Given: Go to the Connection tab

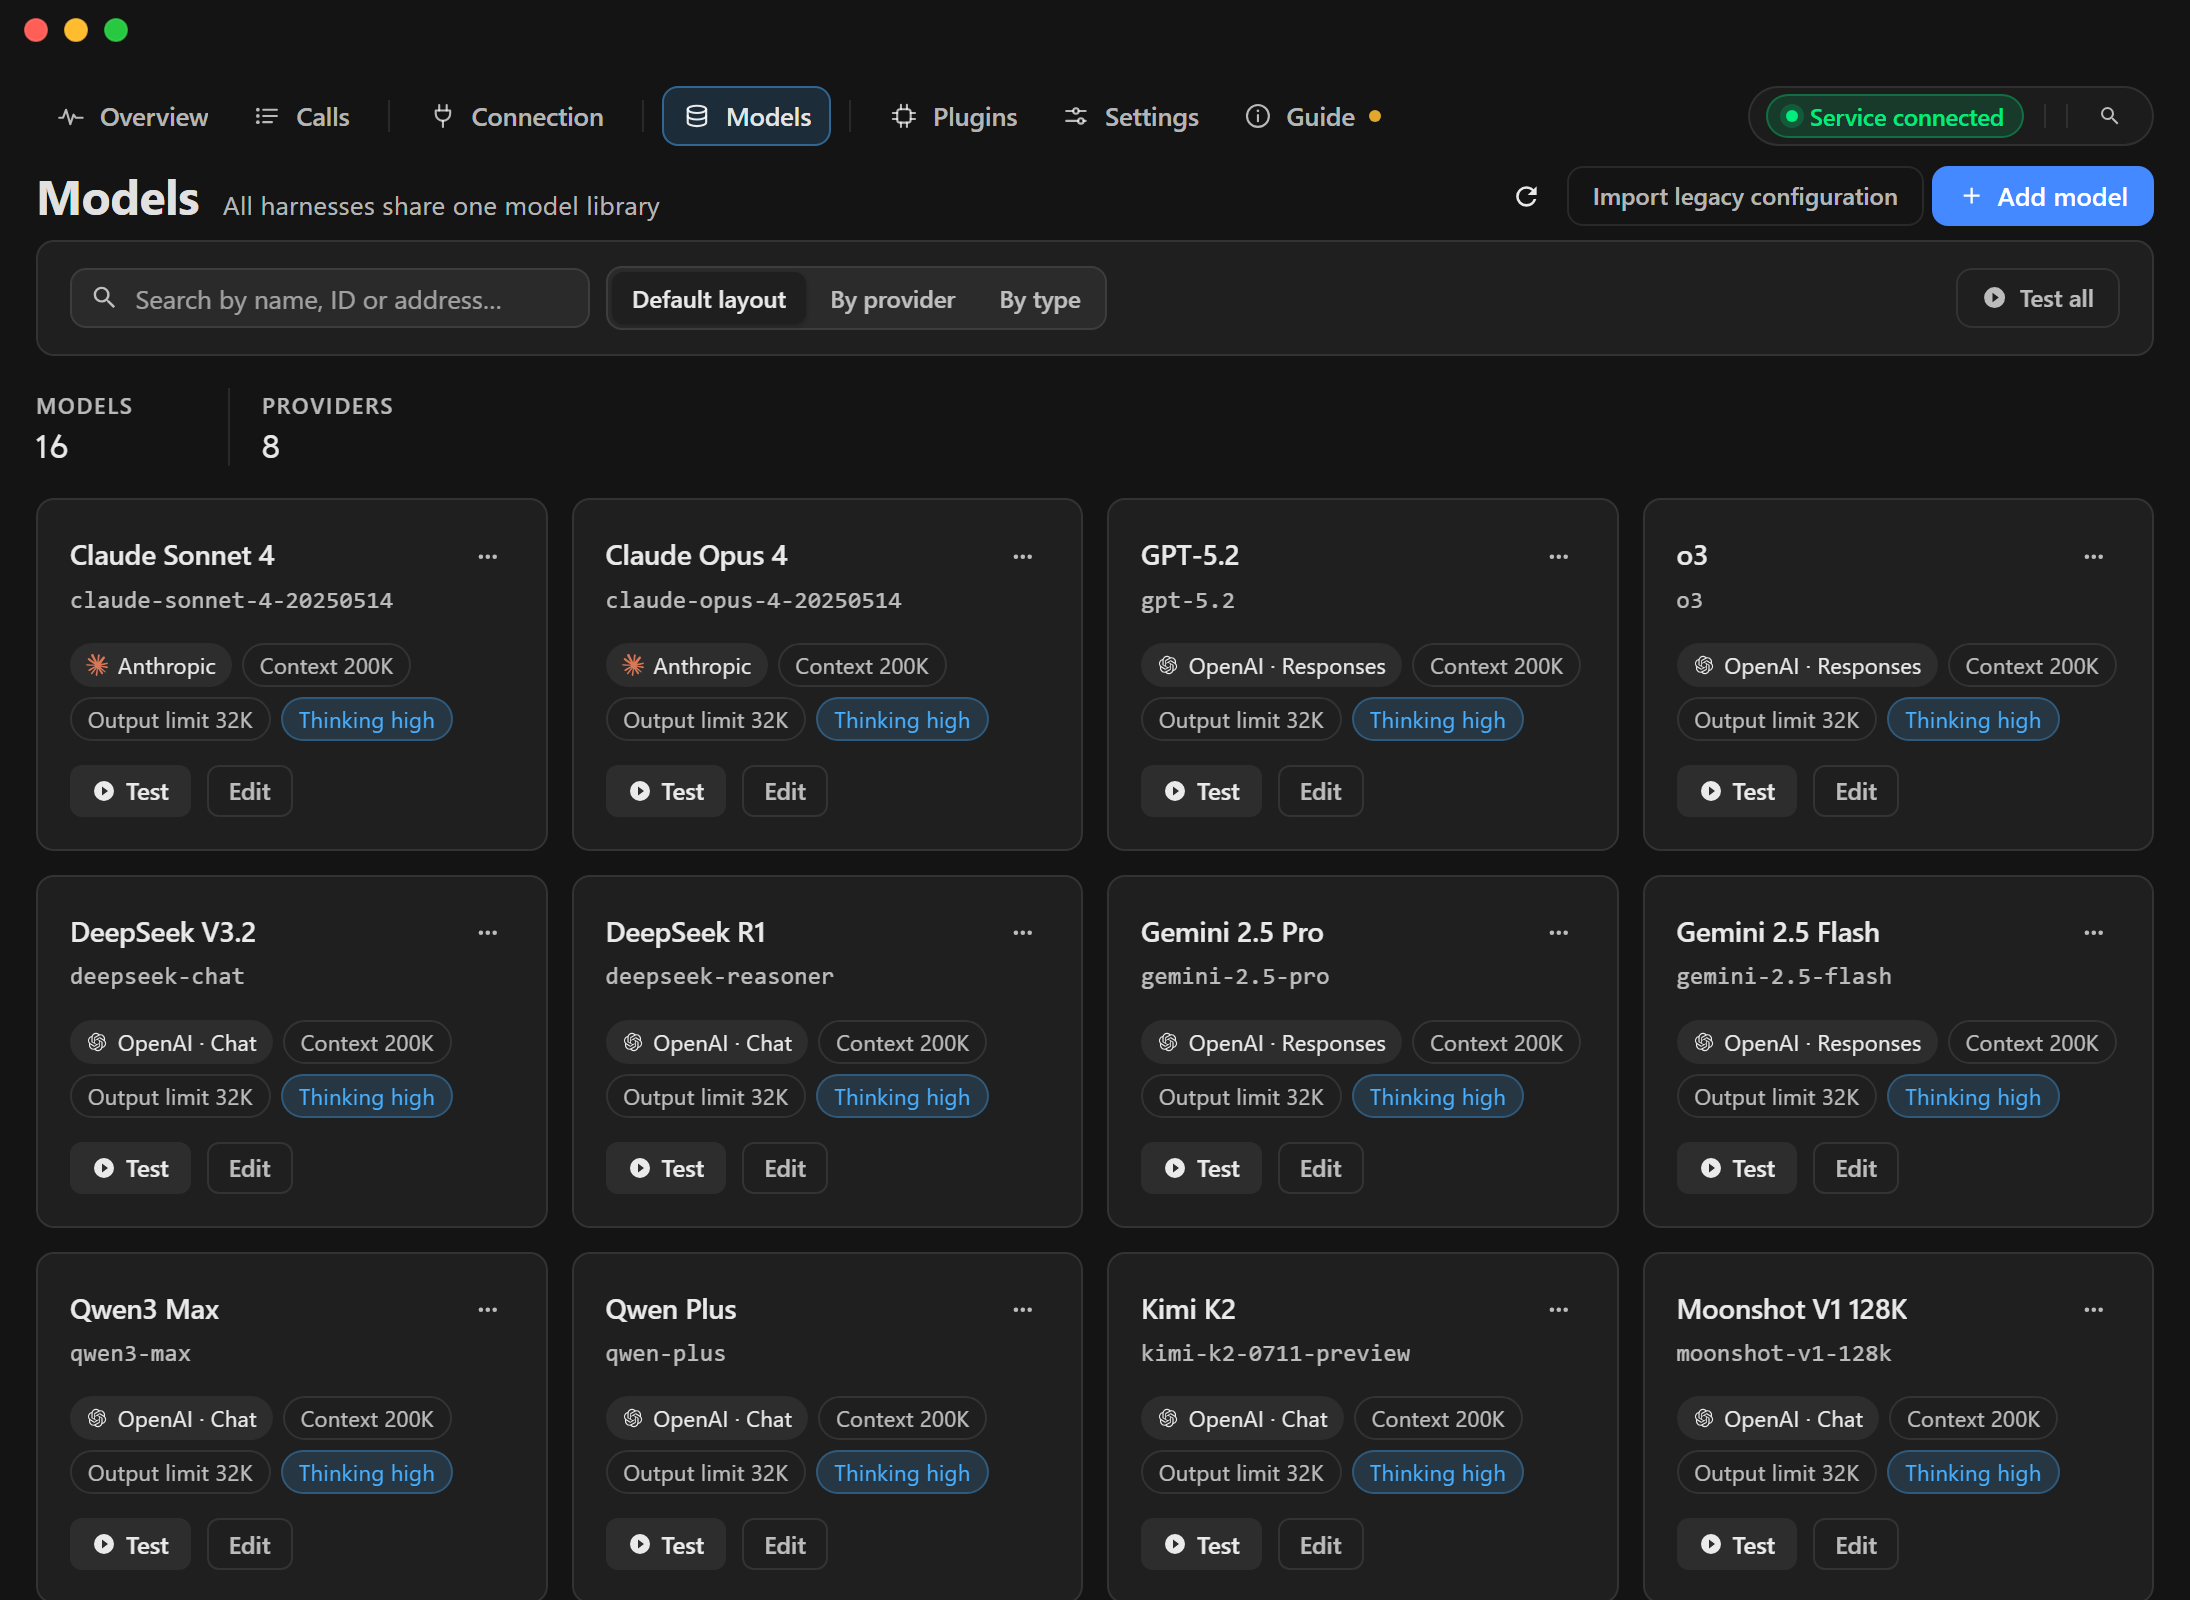Looking at the screenshot, I should 518,117.
